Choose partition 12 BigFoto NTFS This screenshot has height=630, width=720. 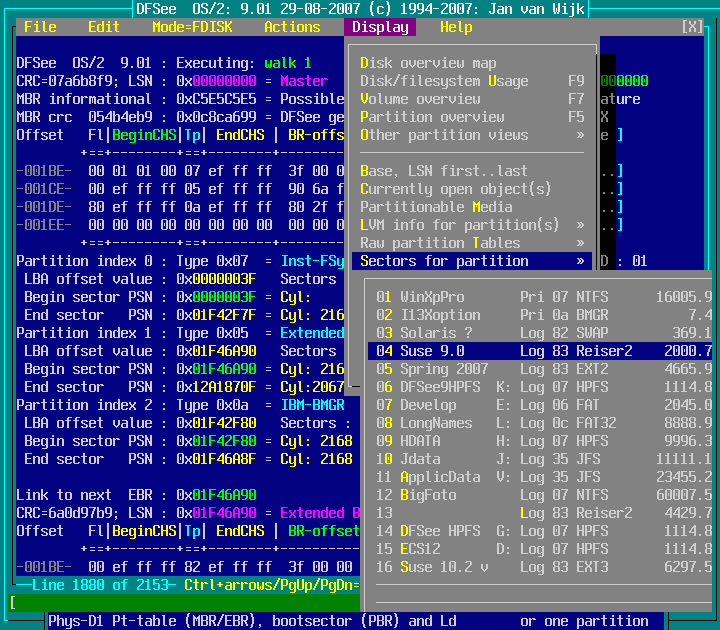(x=540, y=495)
